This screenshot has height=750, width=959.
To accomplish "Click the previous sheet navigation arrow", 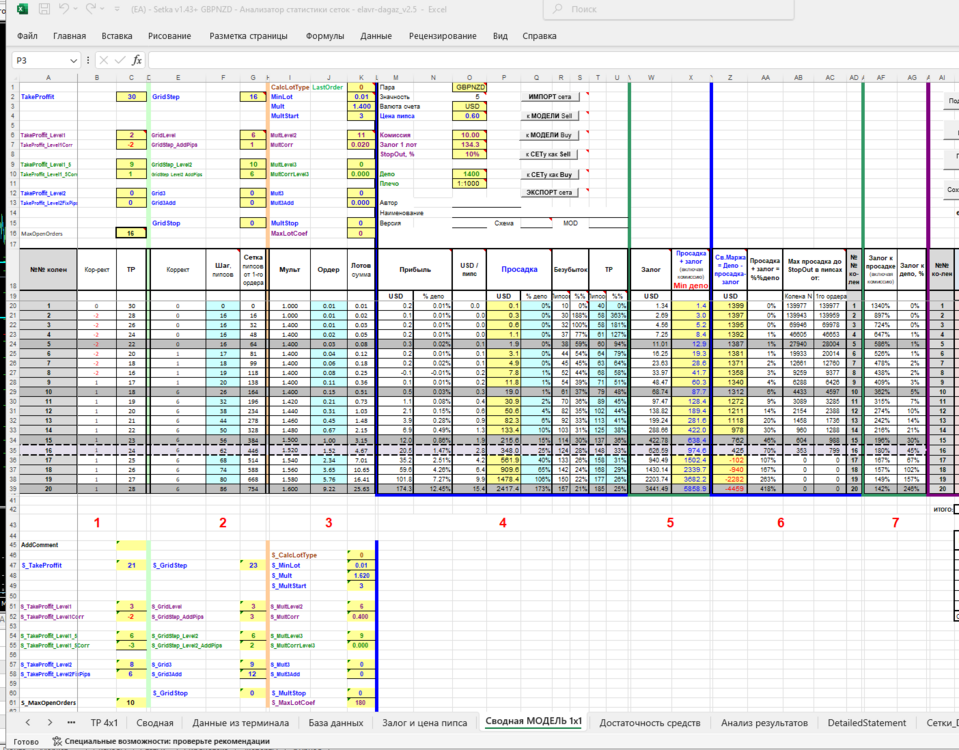I will coord(28,722).
